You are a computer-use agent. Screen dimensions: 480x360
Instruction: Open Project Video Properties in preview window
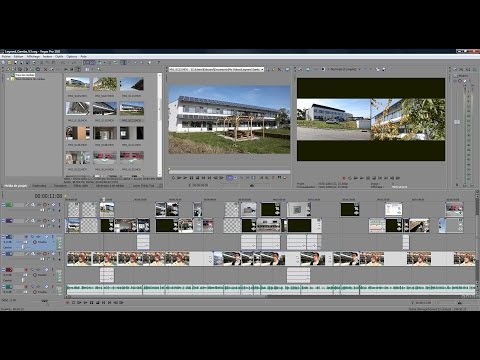tap(300, 69)
